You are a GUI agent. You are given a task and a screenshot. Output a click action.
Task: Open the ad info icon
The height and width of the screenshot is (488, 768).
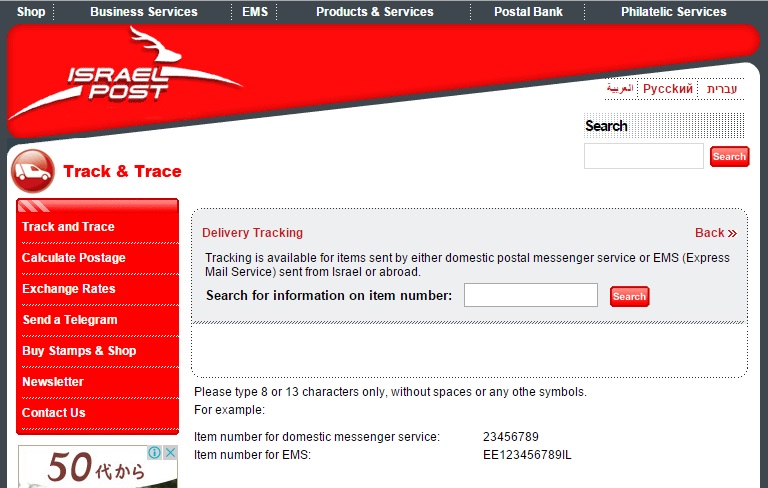pos(154,452)
